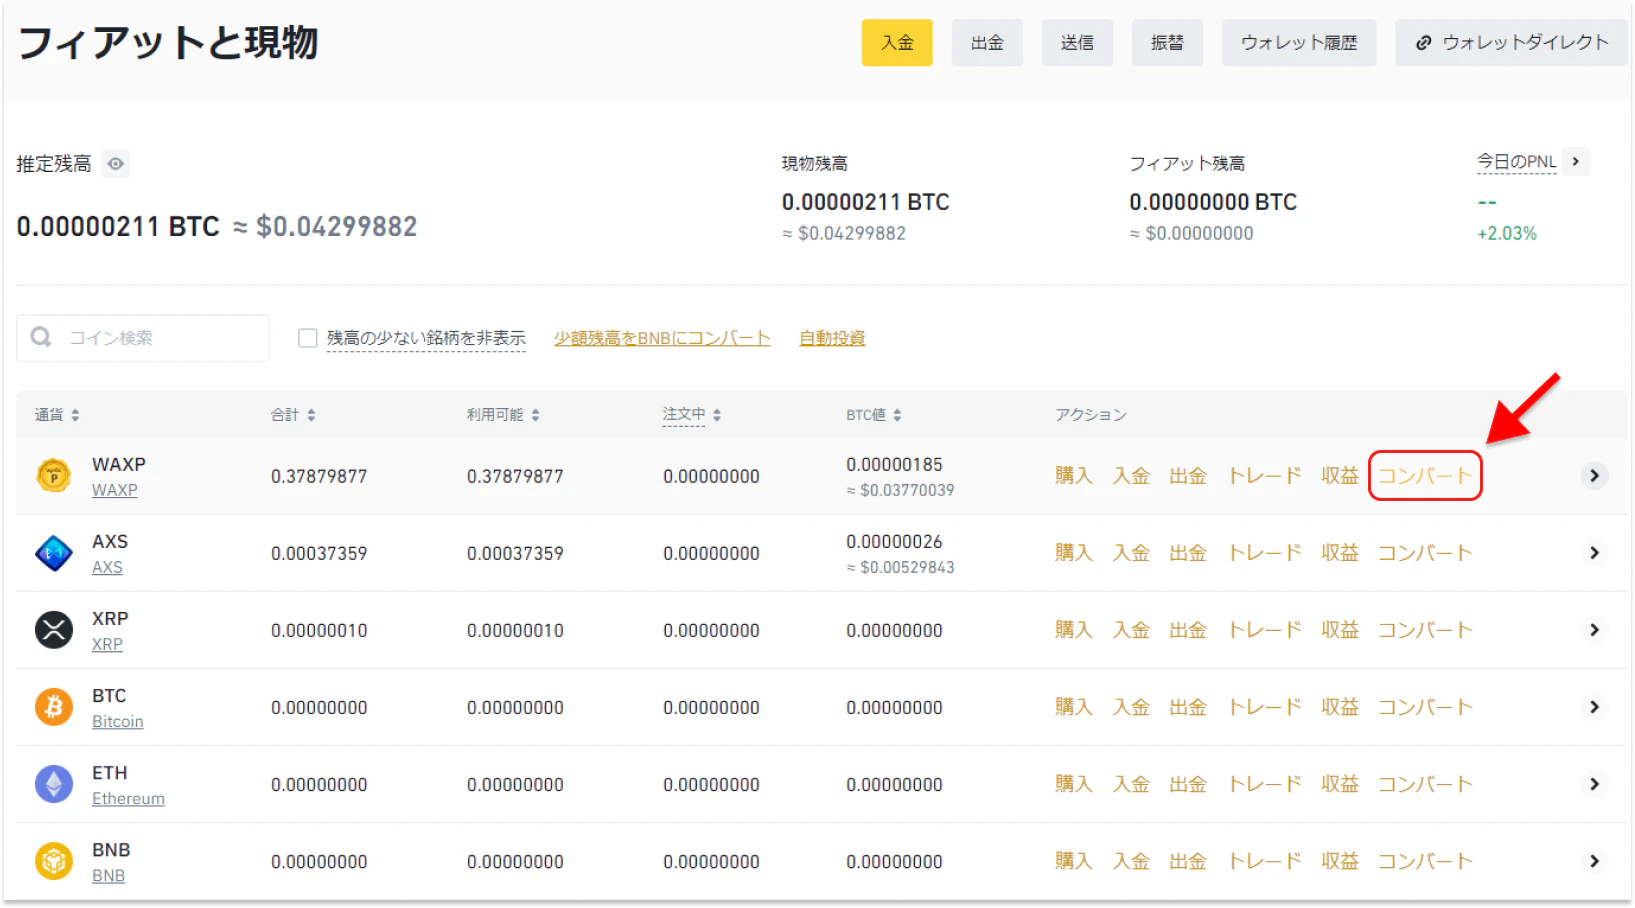Sort by 通貨 column arrows
The image size is (1635, 908).
(75, 415)
